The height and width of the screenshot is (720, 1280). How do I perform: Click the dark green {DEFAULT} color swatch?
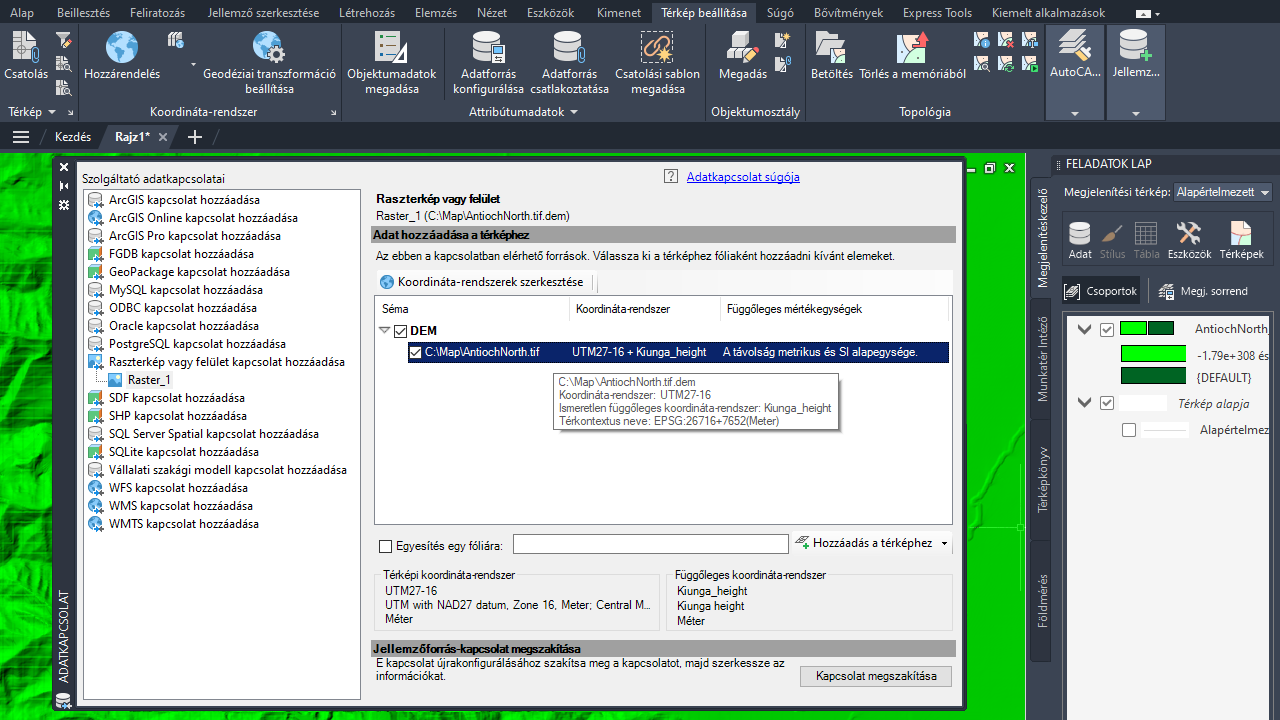1153,377
